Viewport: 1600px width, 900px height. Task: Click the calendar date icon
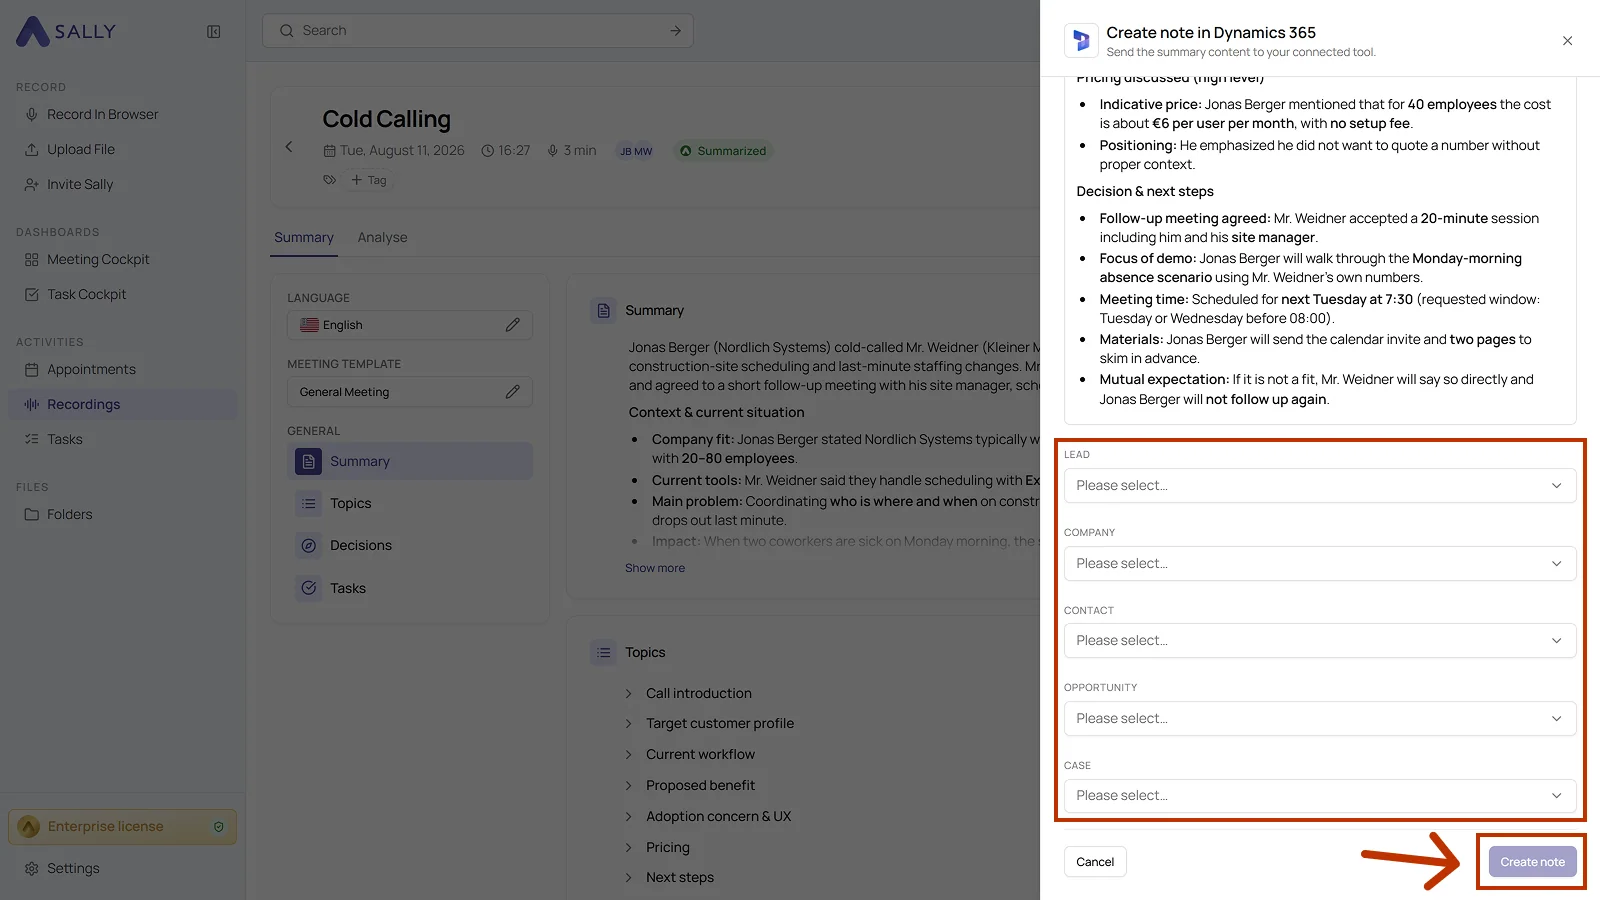point(329,151)
